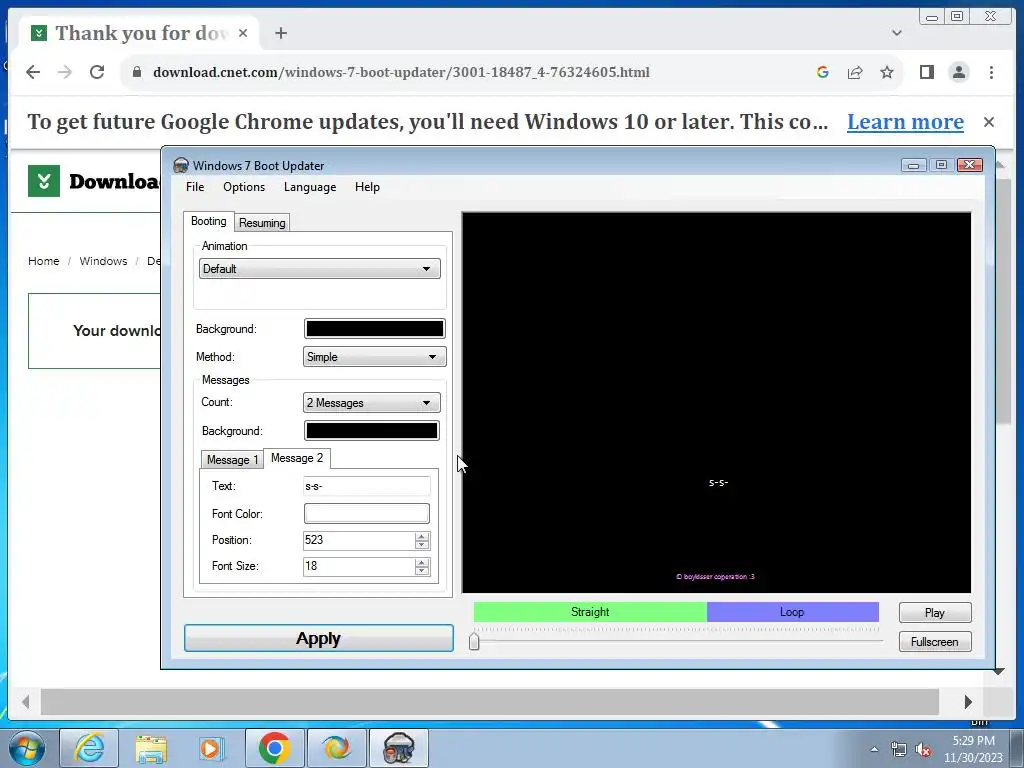Increase Font Size with up spinner
The width and height of the screenshot is (1024, 768).
[422, 562]
